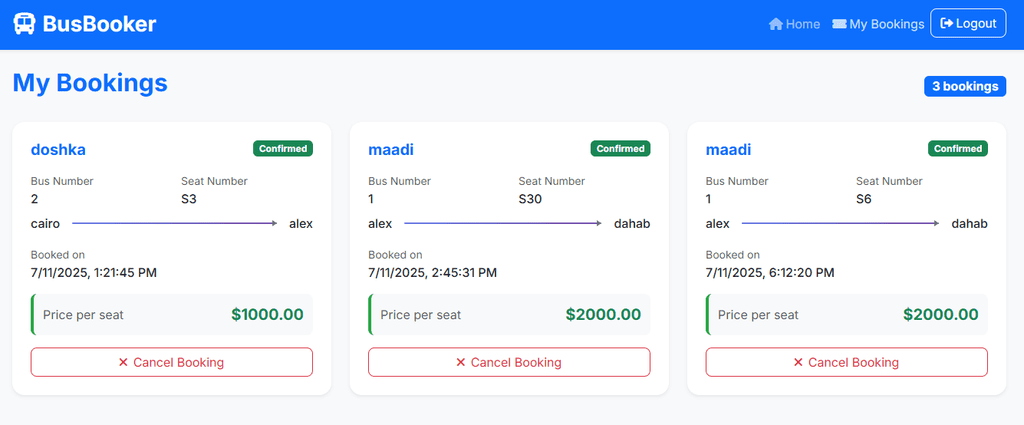Click the doshka trip title
The image size is (1024, 425).
tap(58, 150)
